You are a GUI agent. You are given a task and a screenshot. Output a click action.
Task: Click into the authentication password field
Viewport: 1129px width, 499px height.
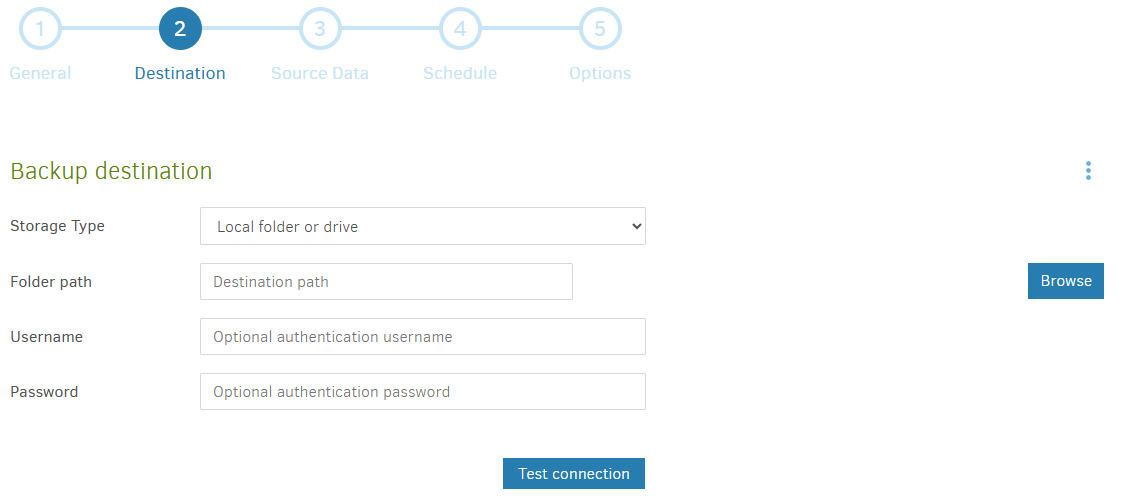422,392
